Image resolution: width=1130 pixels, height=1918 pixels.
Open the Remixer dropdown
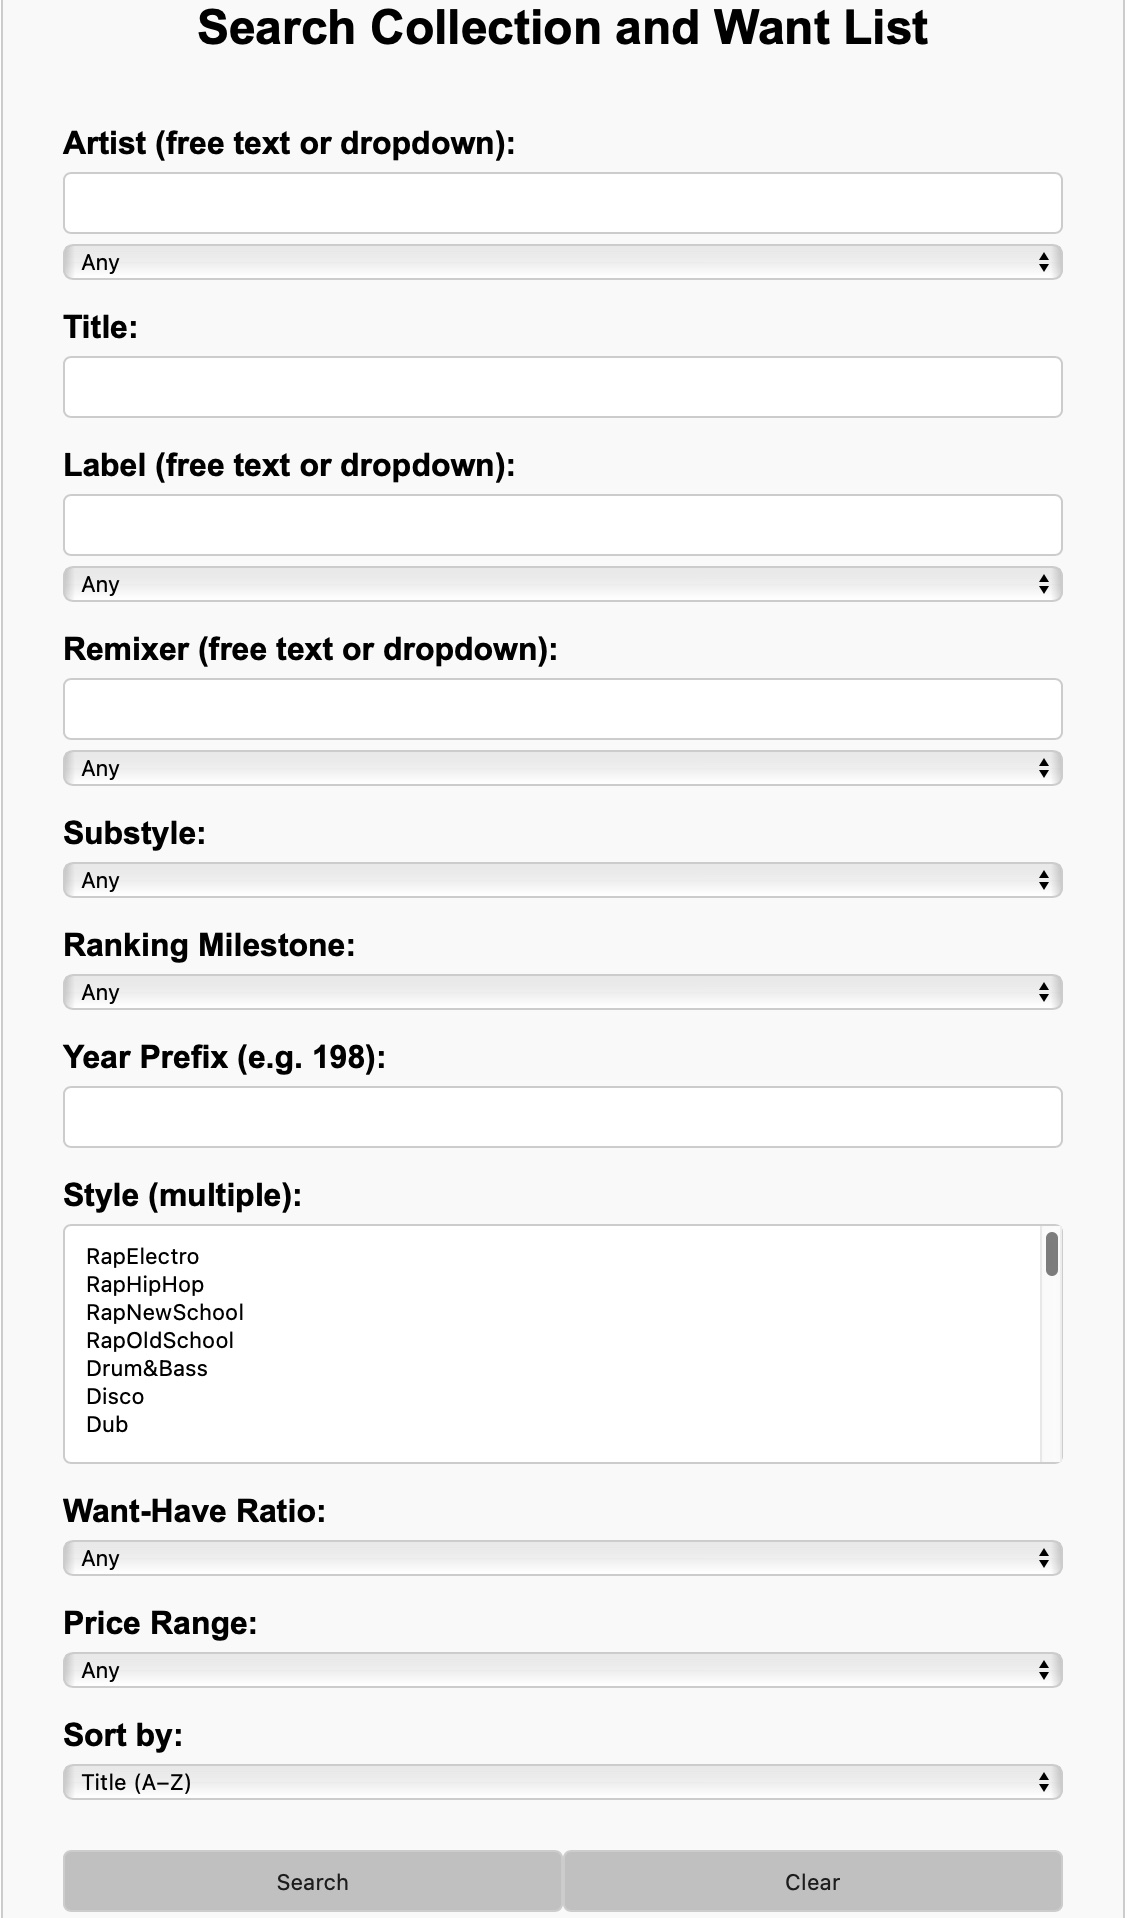tap(562, 768)
